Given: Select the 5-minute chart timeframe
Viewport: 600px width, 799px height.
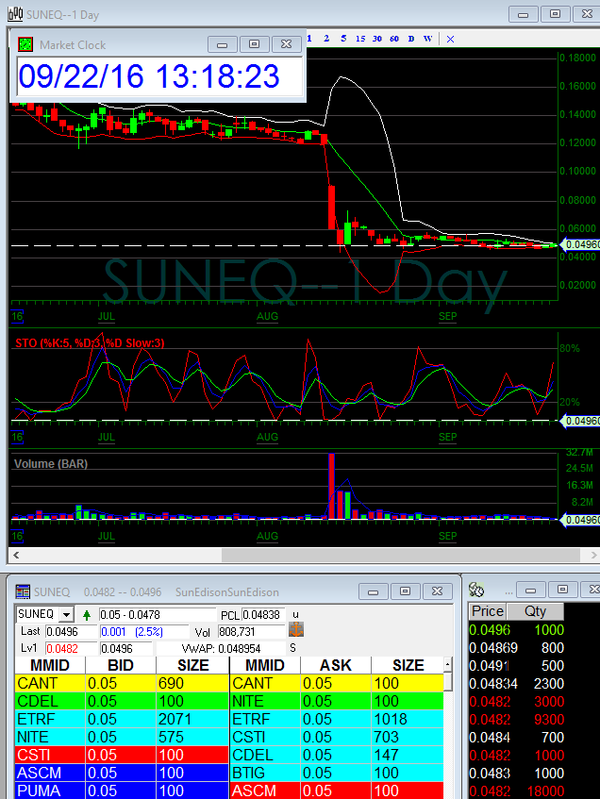Looking at the screenshot, I should coord(343,38).
